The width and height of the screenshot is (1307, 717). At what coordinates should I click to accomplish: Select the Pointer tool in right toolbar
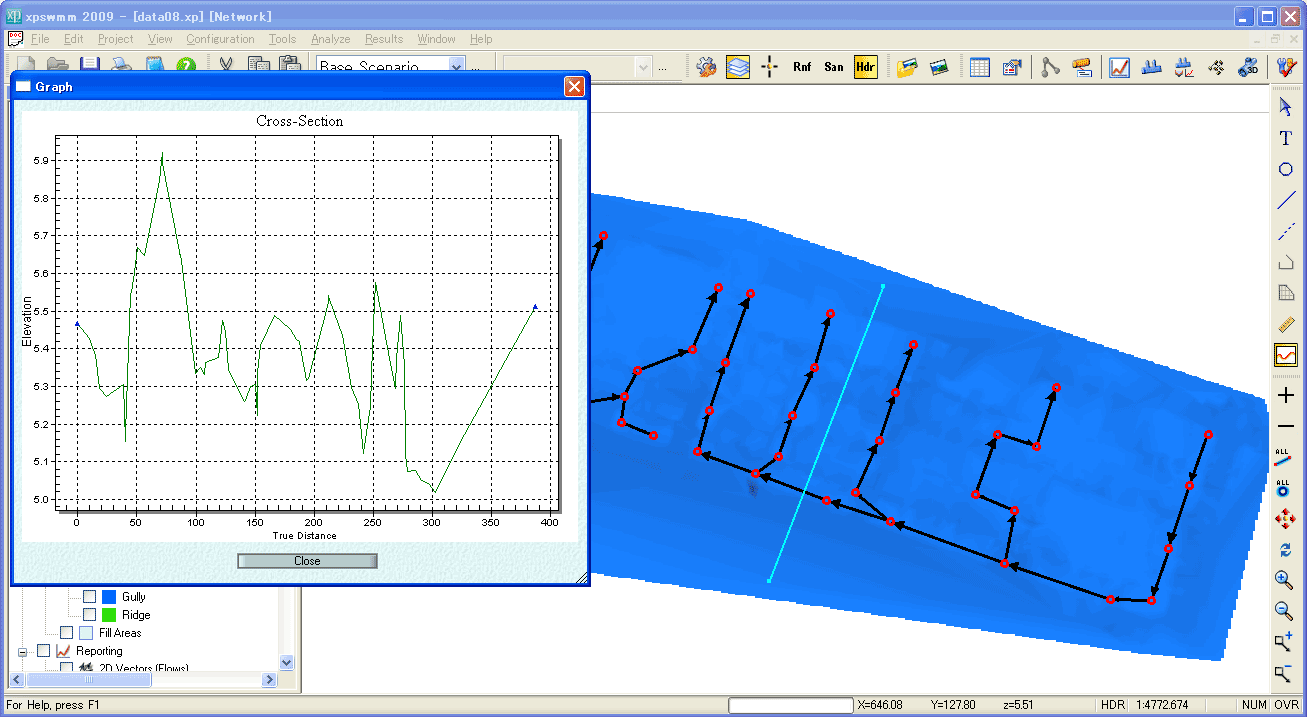[1286, 107]
